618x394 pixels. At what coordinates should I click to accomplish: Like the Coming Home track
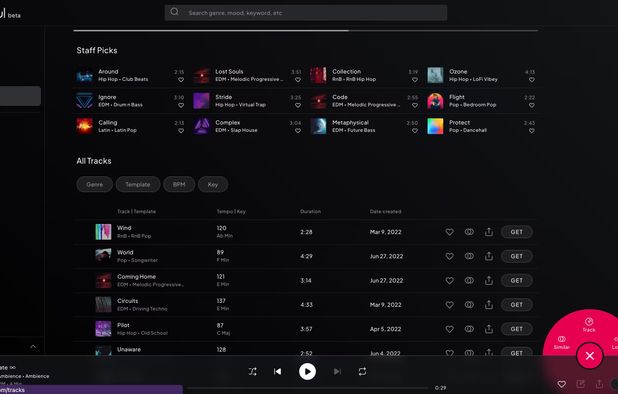[449, 281]
